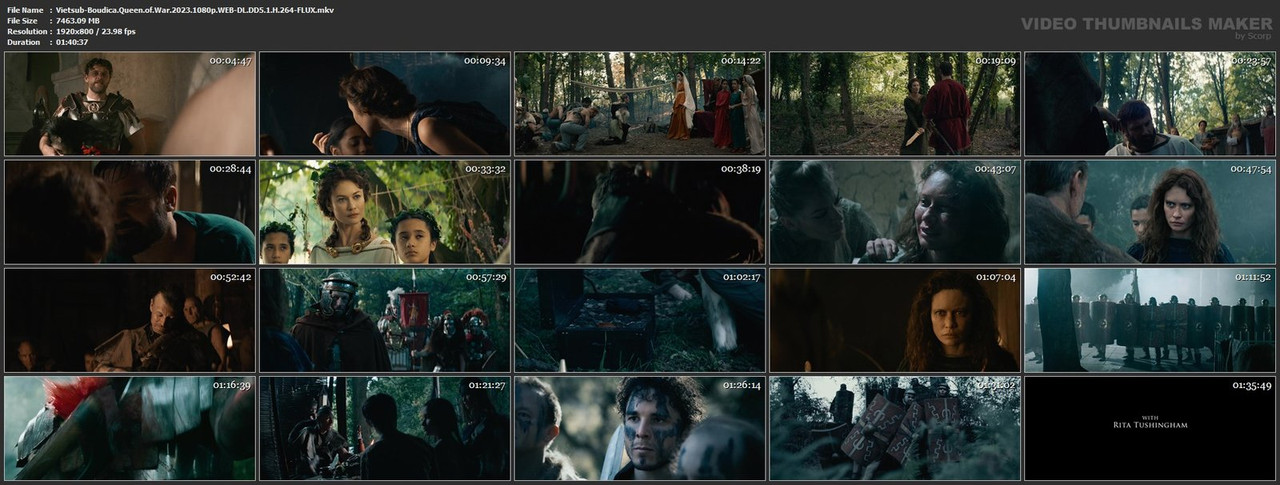Select the dark close-up thumbnail at 00:28:44
Screen dimensions: 1280x485
tap(130, 212)
